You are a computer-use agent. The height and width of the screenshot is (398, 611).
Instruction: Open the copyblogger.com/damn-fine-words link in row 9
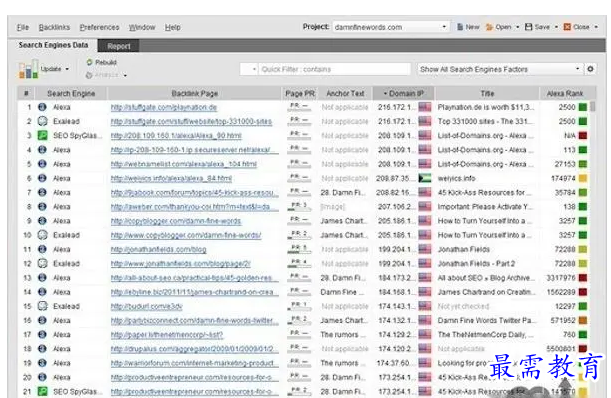[176, 221]
